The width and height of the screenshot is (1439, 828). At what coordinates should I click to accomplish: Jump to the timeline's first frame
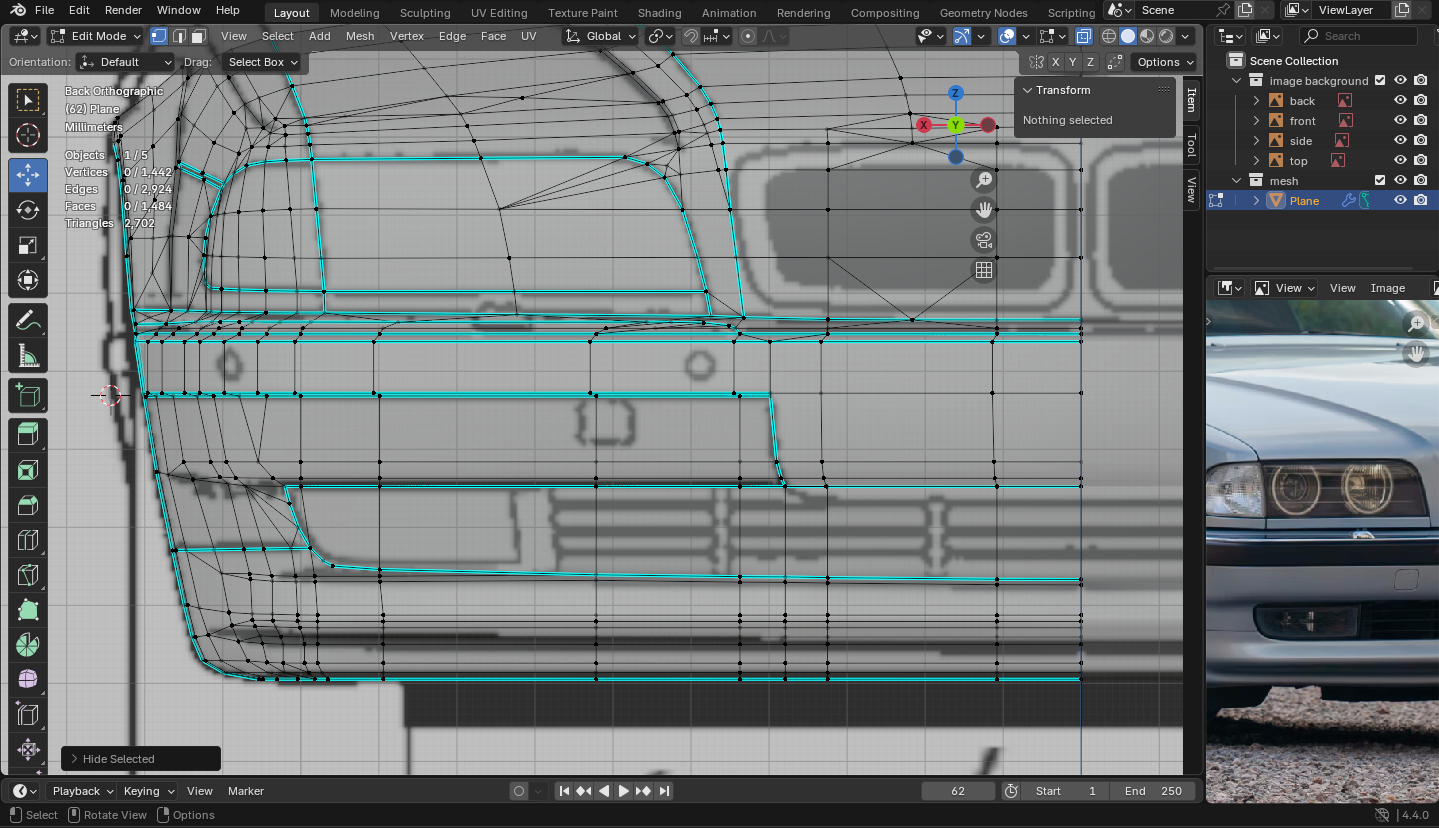(x=564, y=791)
